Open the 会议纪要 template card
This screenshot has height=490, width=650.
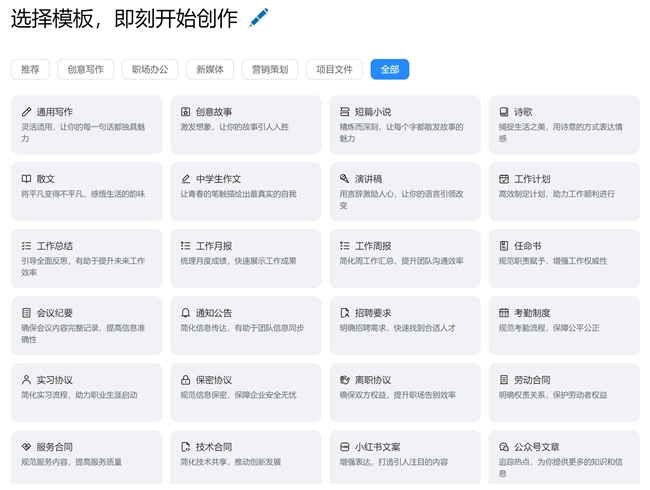click(86, 326)
